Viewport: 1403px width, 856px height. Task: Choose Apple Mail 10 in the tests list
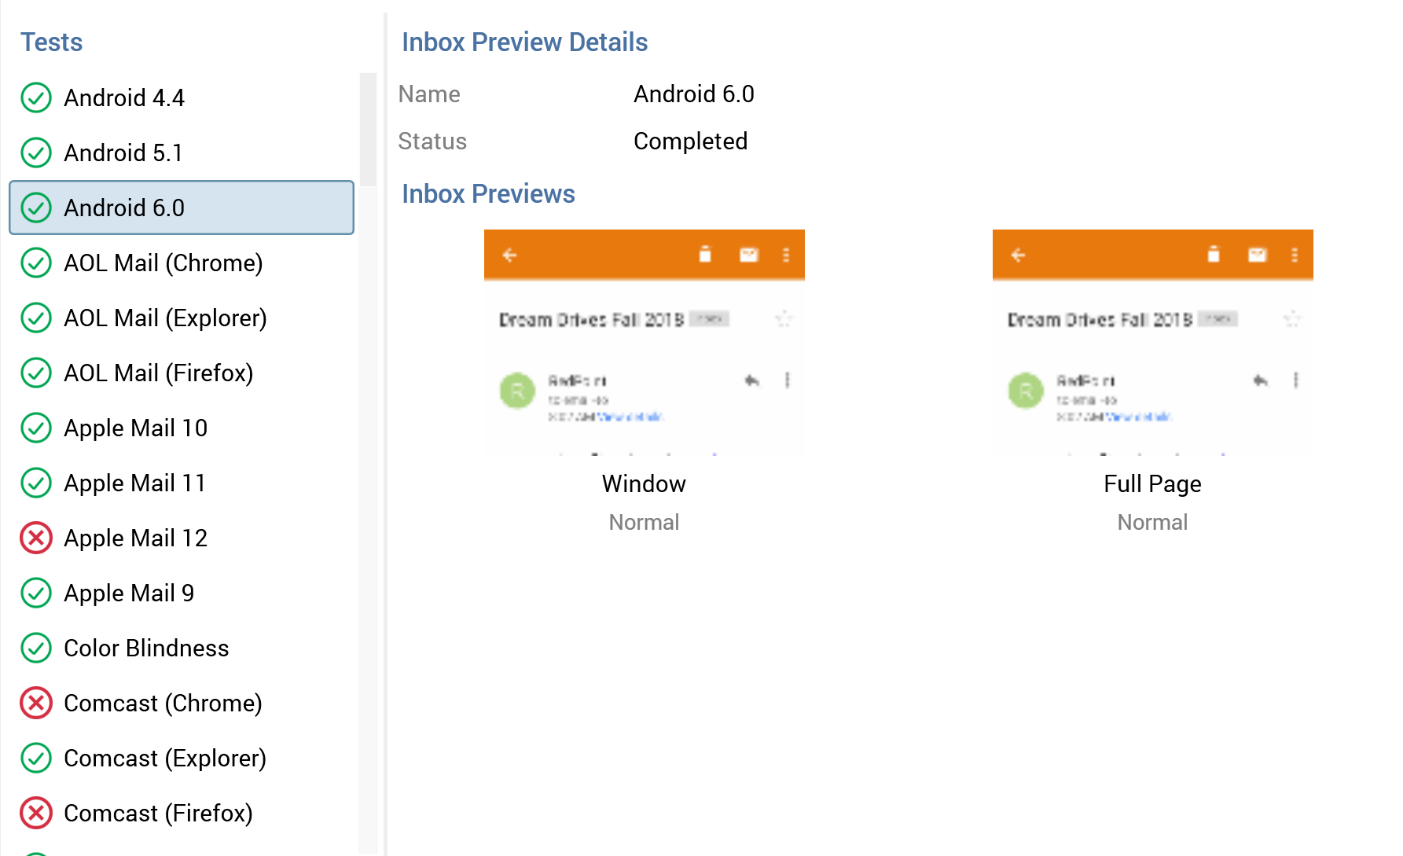click(135, 428)
